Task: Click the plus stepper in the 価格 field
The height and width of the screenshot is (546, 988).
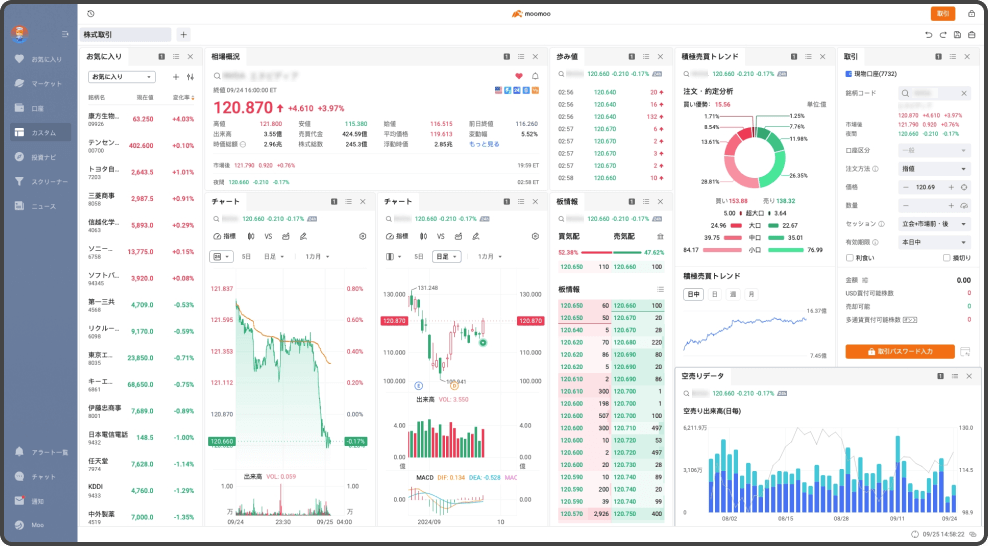Action: coord(951,187)
